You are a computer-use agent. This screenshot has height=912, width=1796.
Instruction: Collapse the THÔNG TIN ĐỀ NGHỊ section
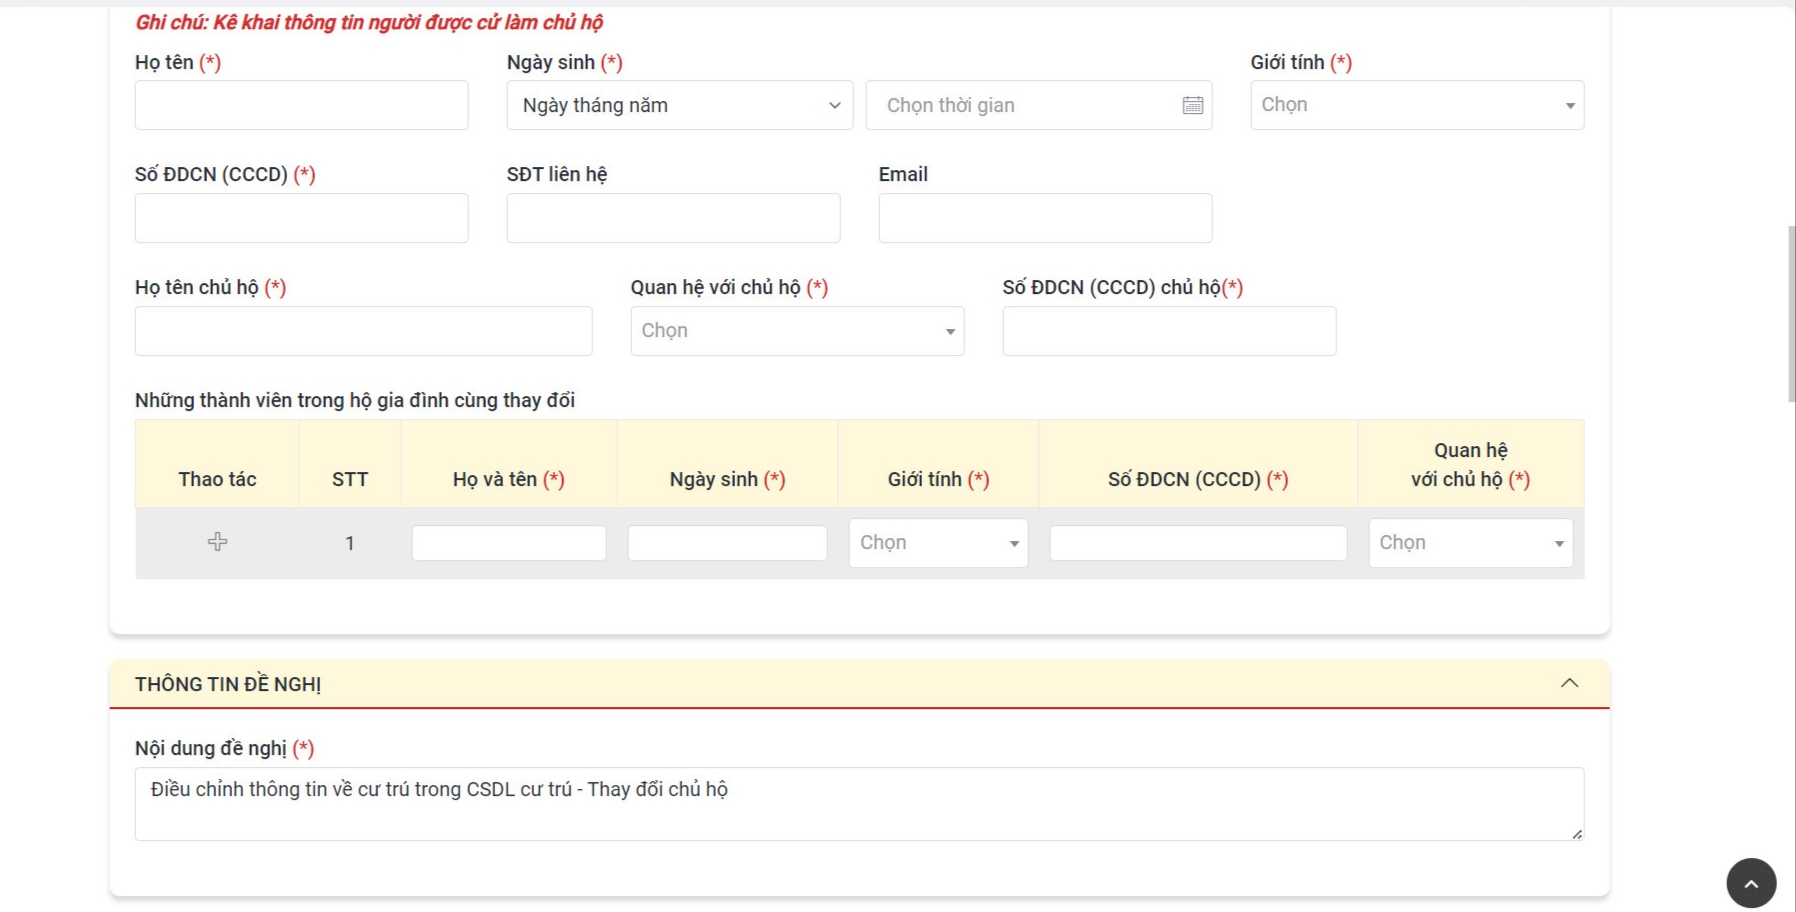click(1569, 683)
